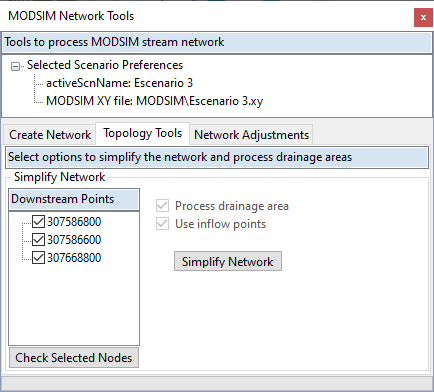Open the Topology Tools tab
The width and height of the screenshot is (434, 392).
coord(143,133)
